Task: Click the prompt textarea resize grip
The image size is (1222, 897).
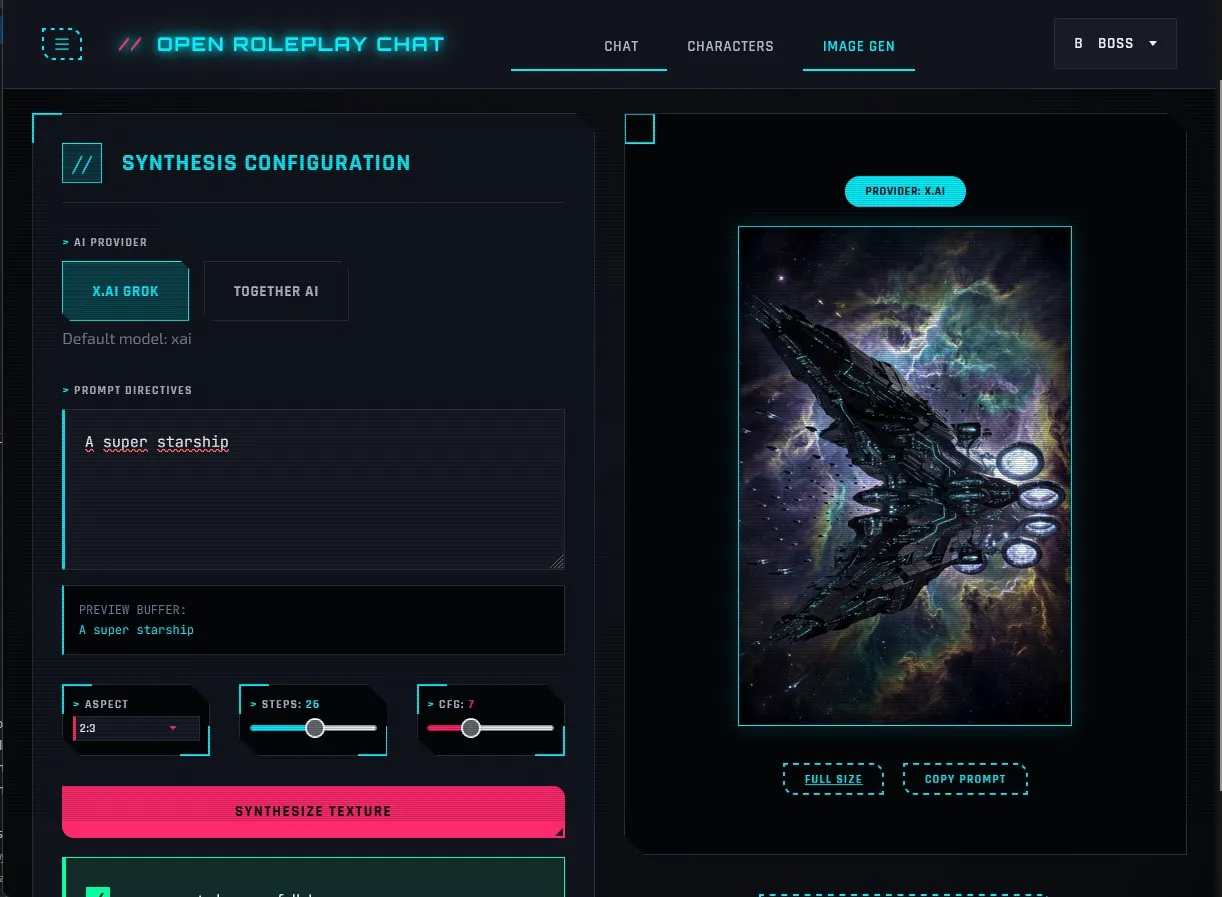Action: tap(557, 562)
